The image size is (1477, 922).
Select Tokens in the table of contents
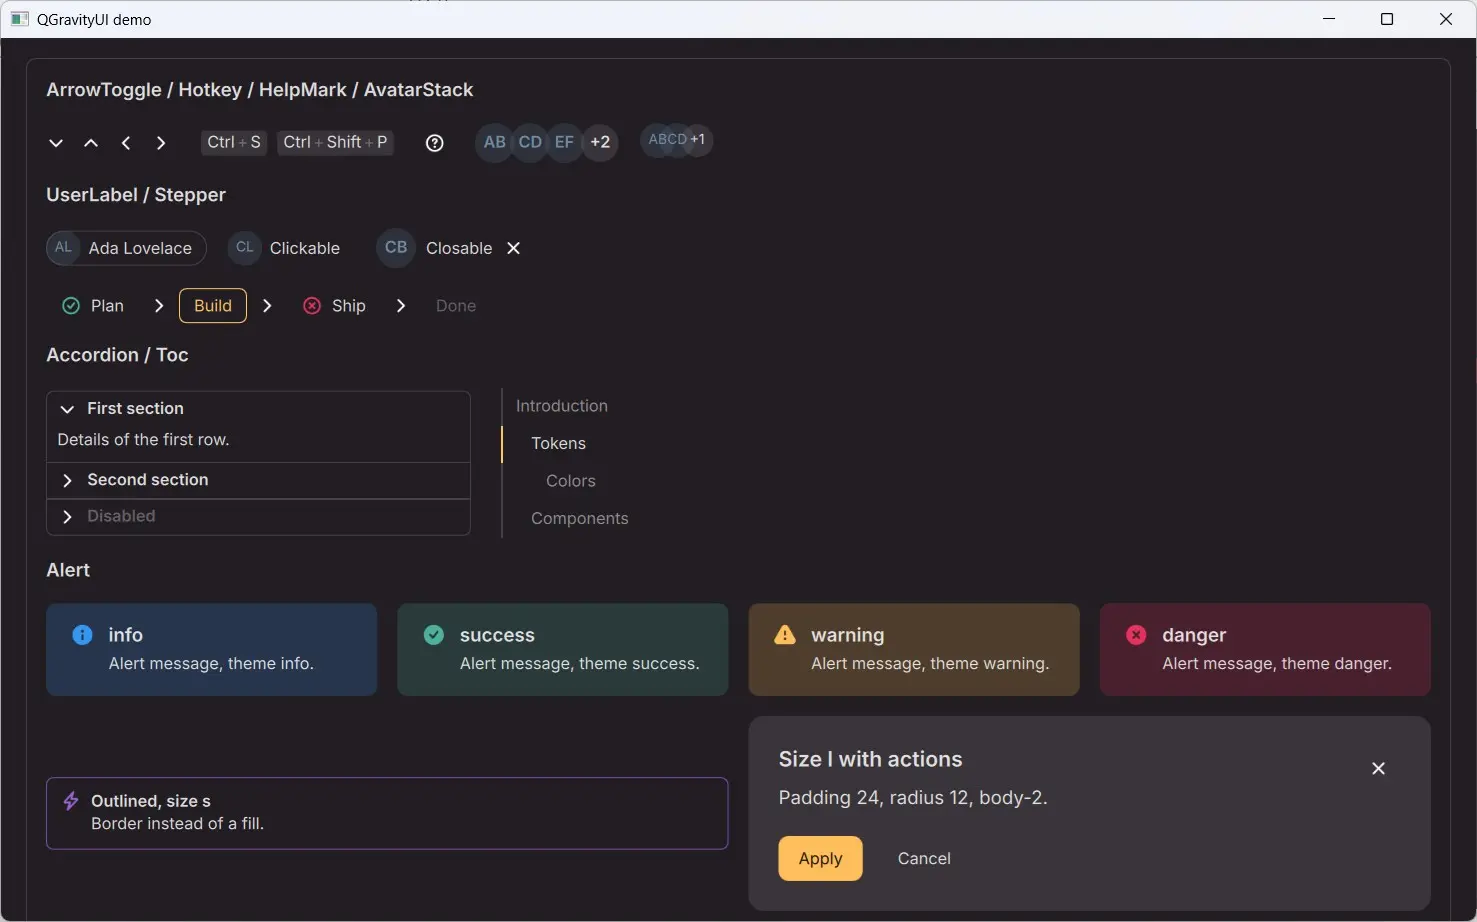tap(558, 443)
